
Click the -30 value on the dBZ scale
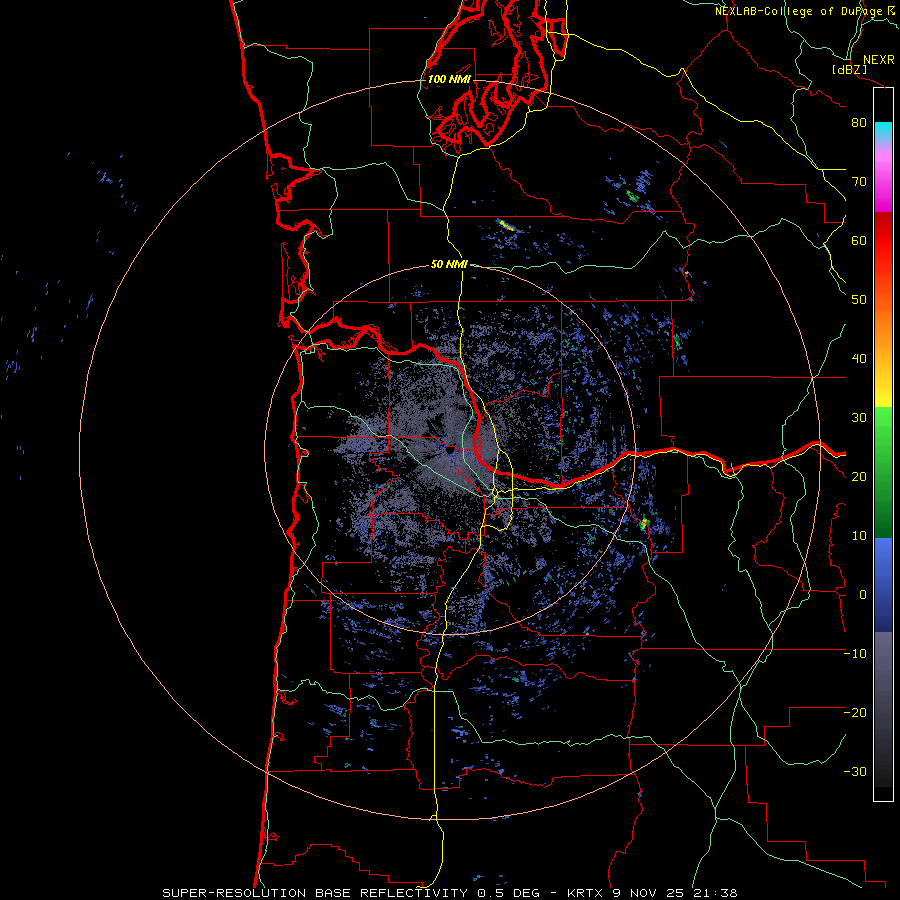(855, 772)
